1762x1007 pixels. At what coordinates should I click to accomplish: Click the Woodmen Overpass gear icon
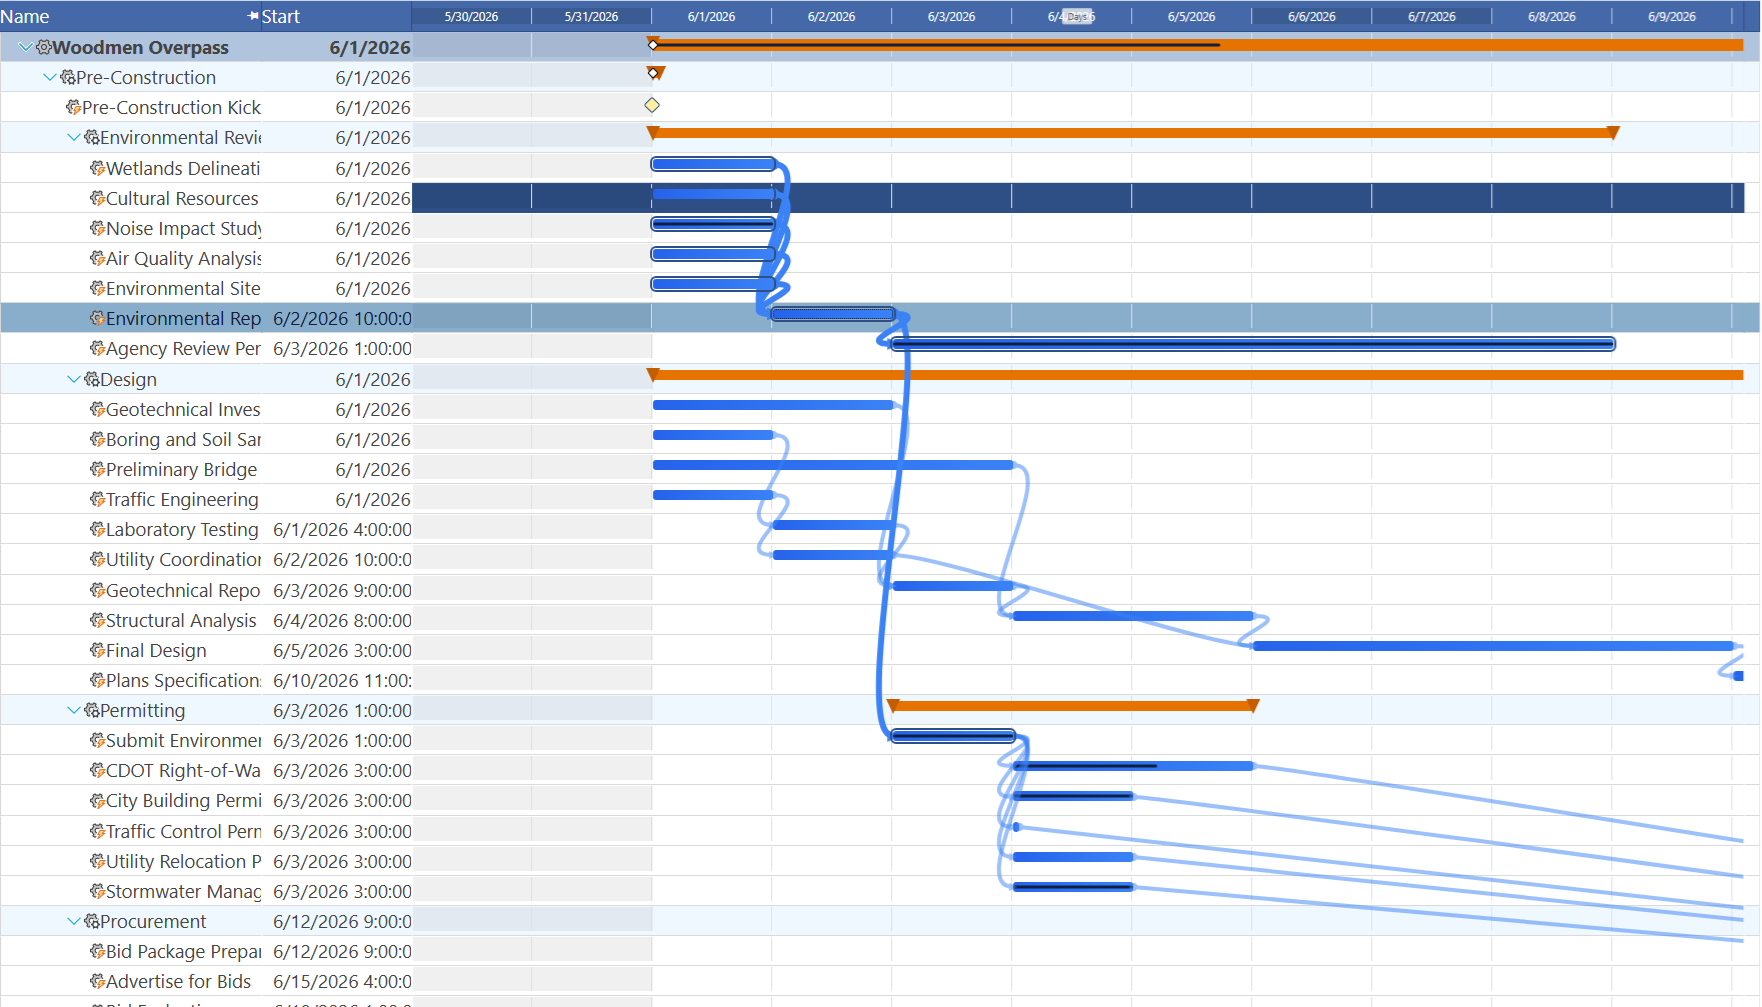(44, 47)
